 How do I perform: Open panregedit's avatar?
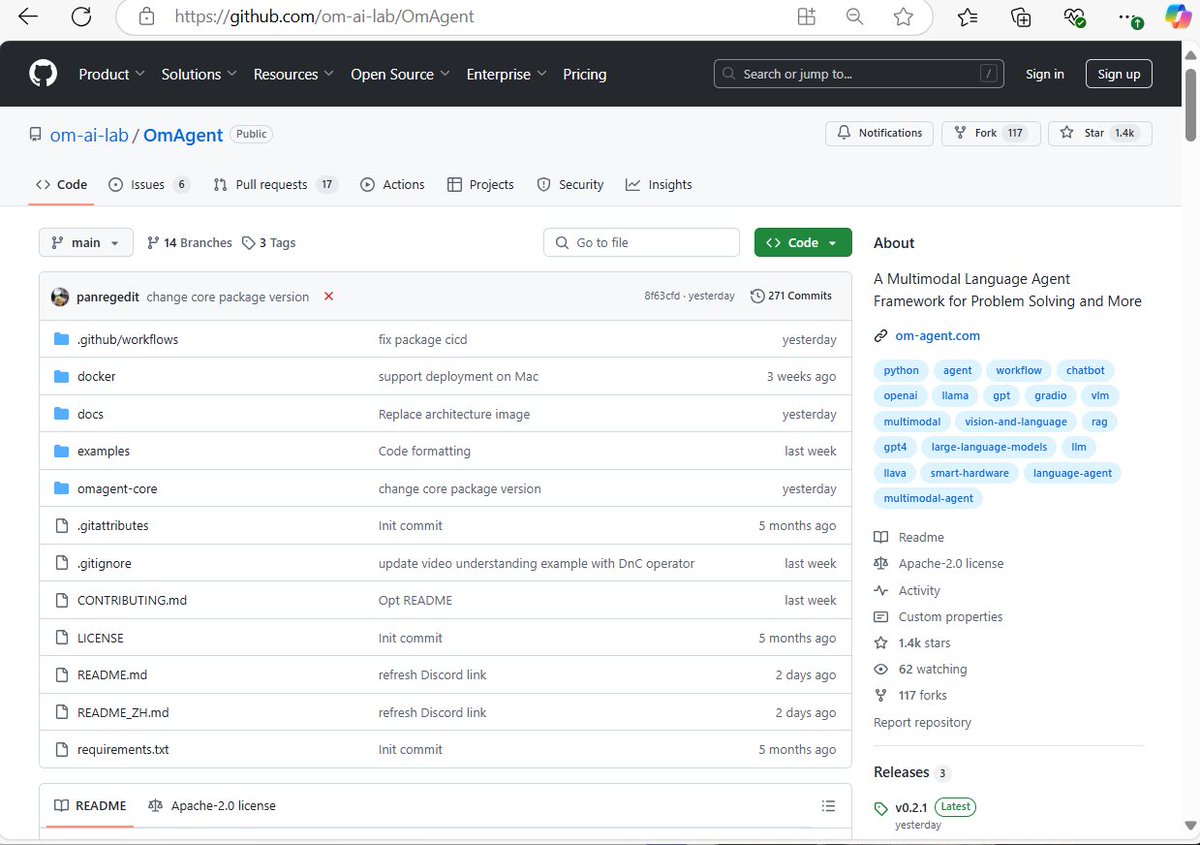[x=60, y=296]
